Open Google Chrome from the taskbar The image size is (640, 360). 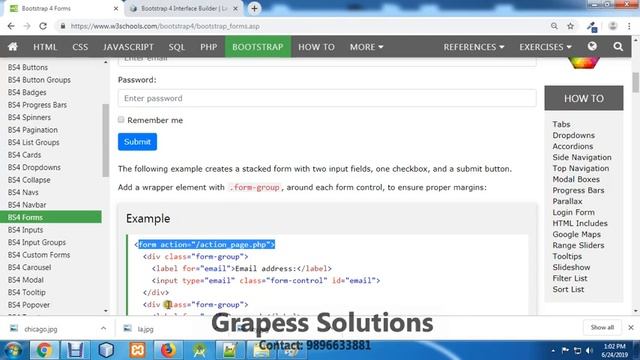click(x=44, y=350)
